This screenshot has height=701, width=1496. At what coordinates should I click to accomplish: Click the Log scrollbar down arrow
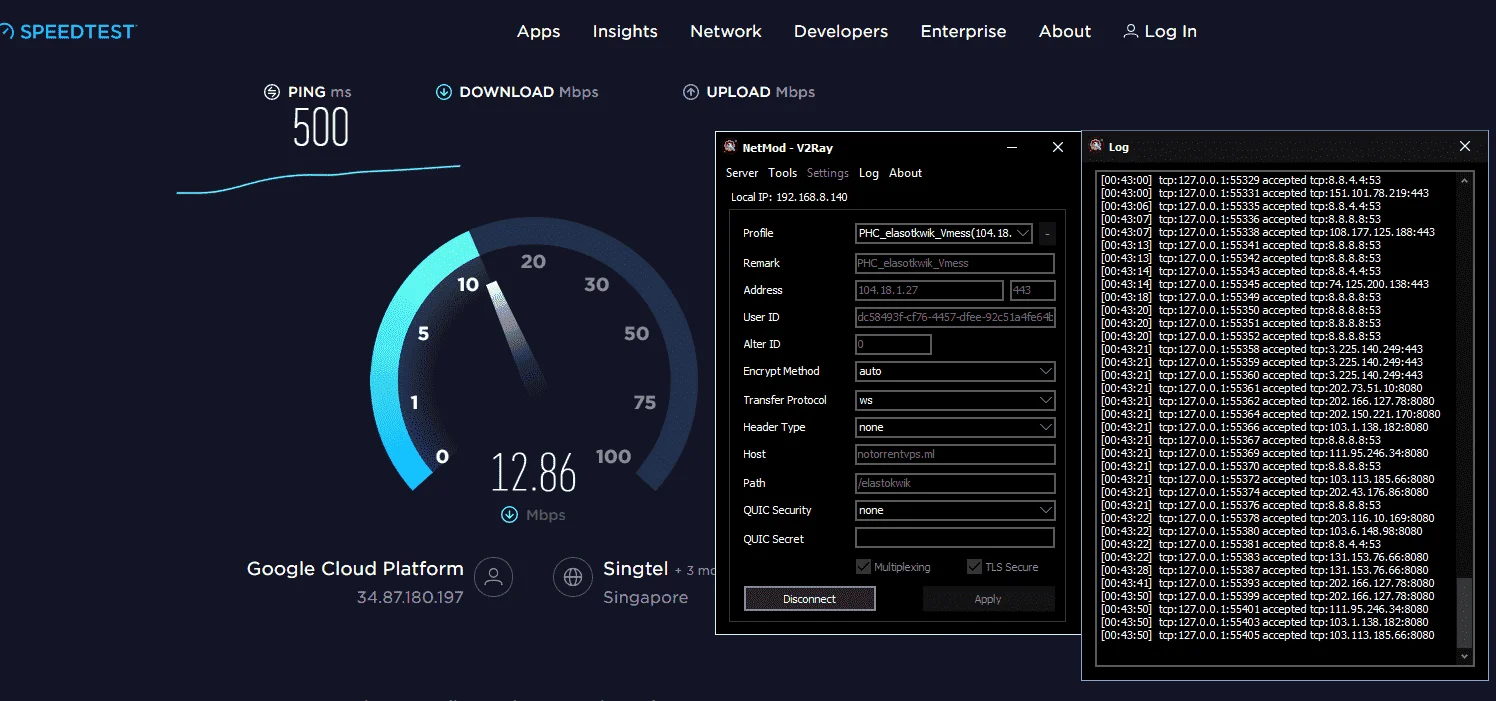[x=1465, y=656]
